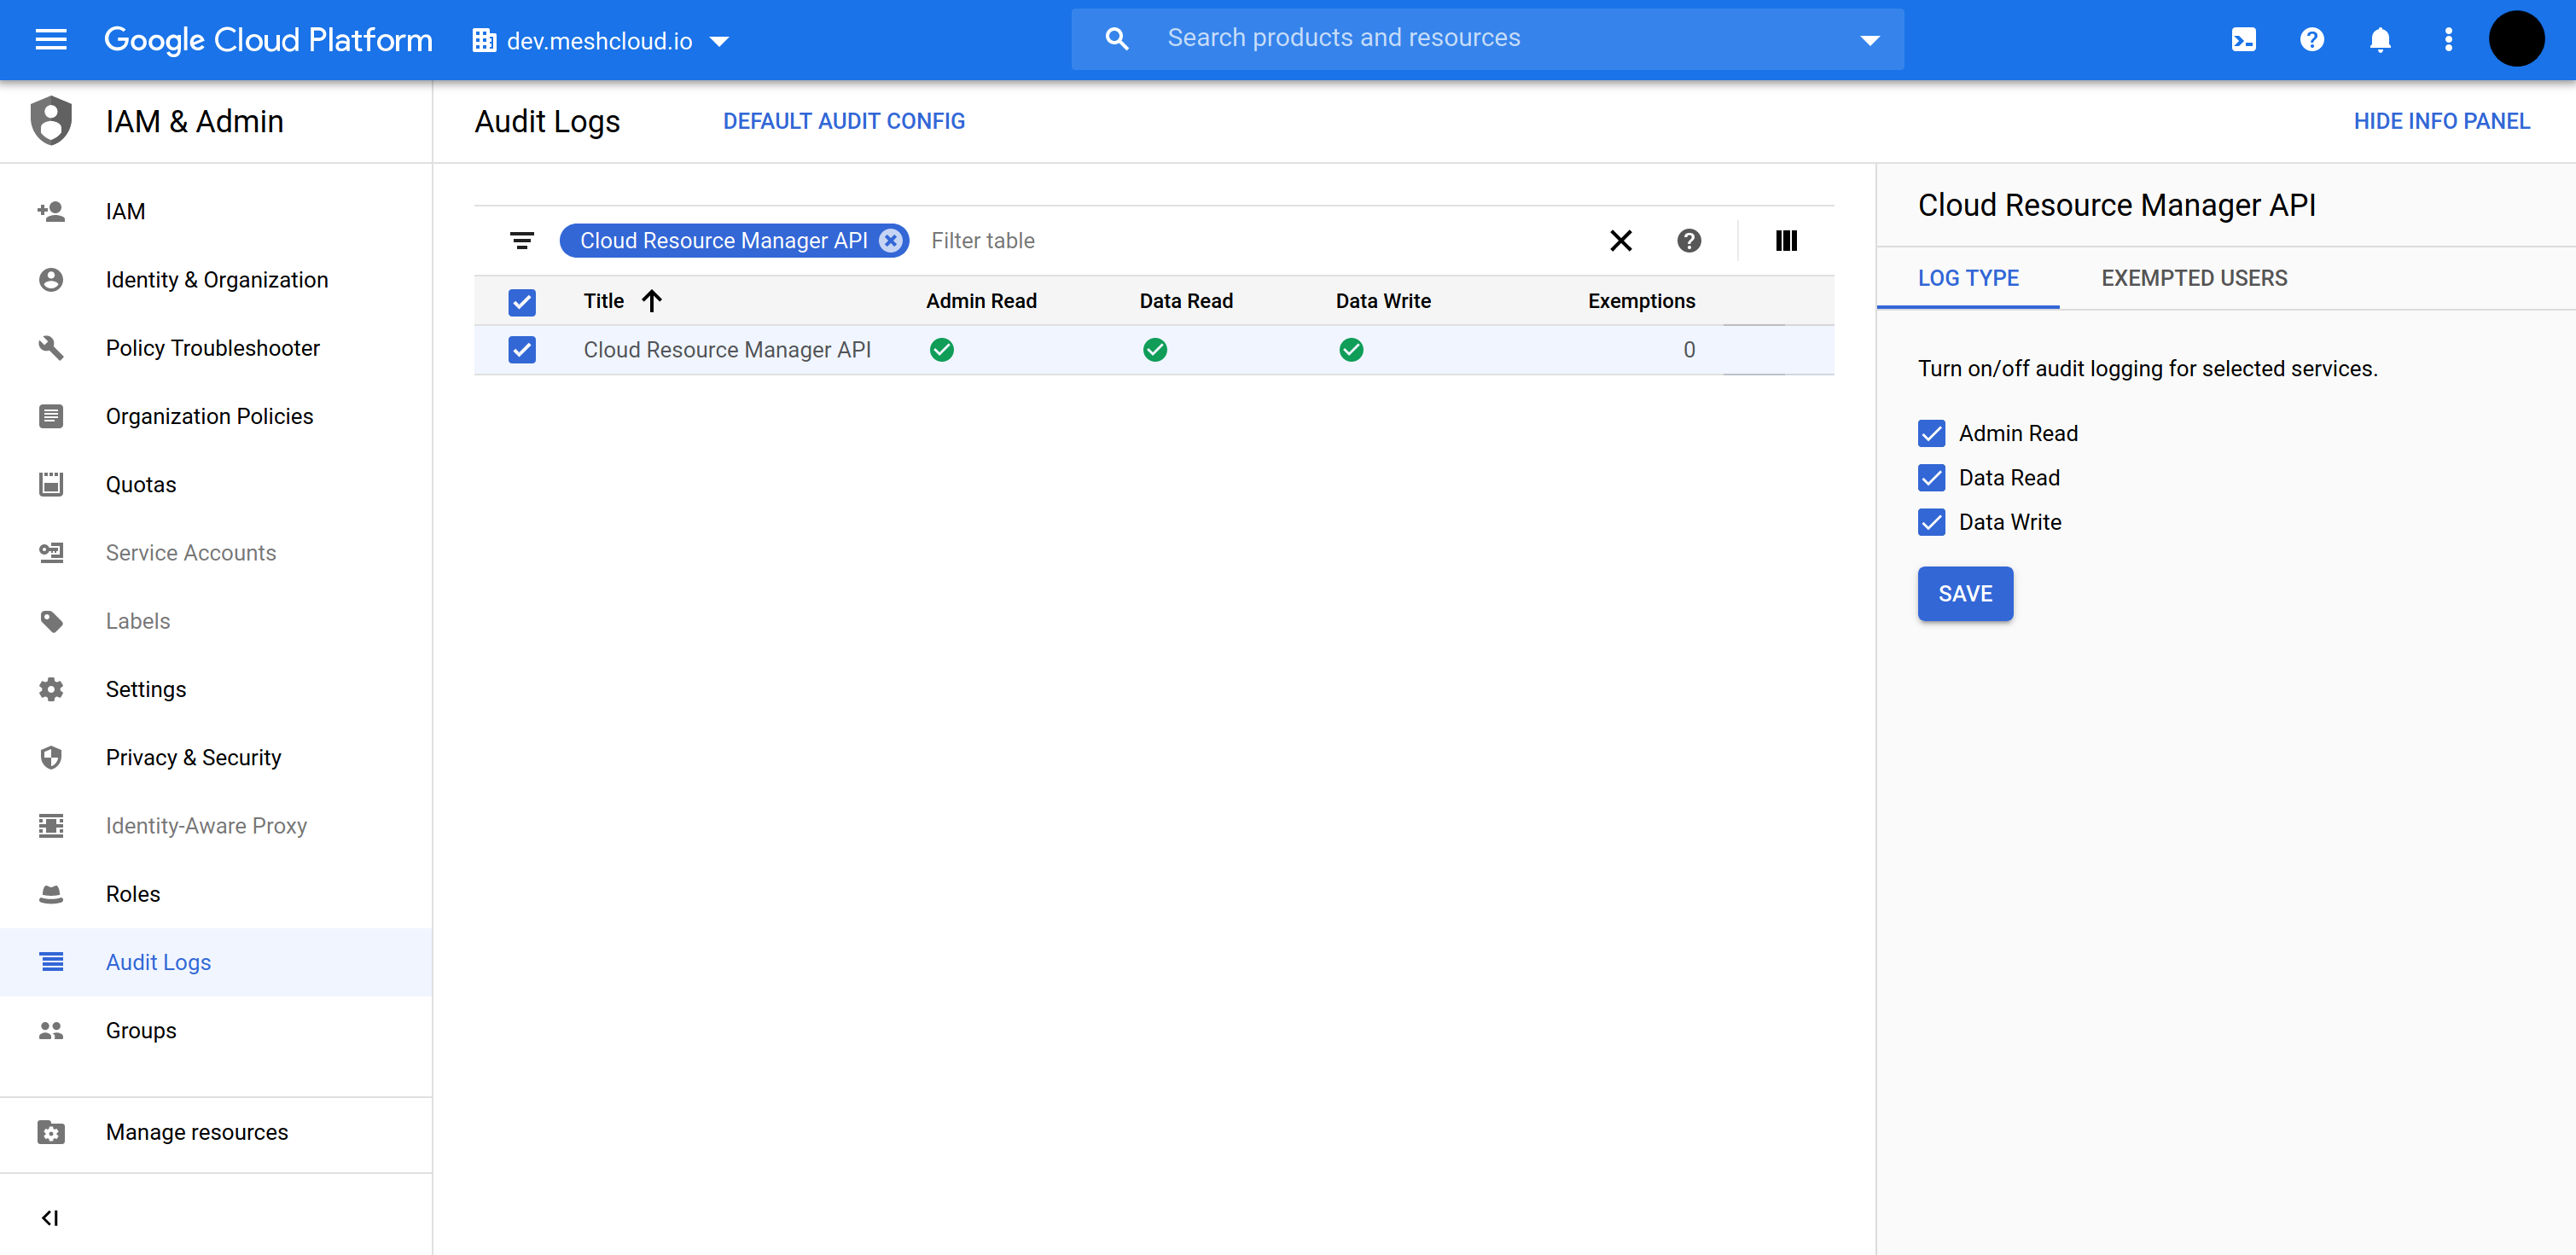The width and height of the screenshot is (2576, 1255).
Task: Activate Cloud Shell icon
Action: pos(2243,40)
